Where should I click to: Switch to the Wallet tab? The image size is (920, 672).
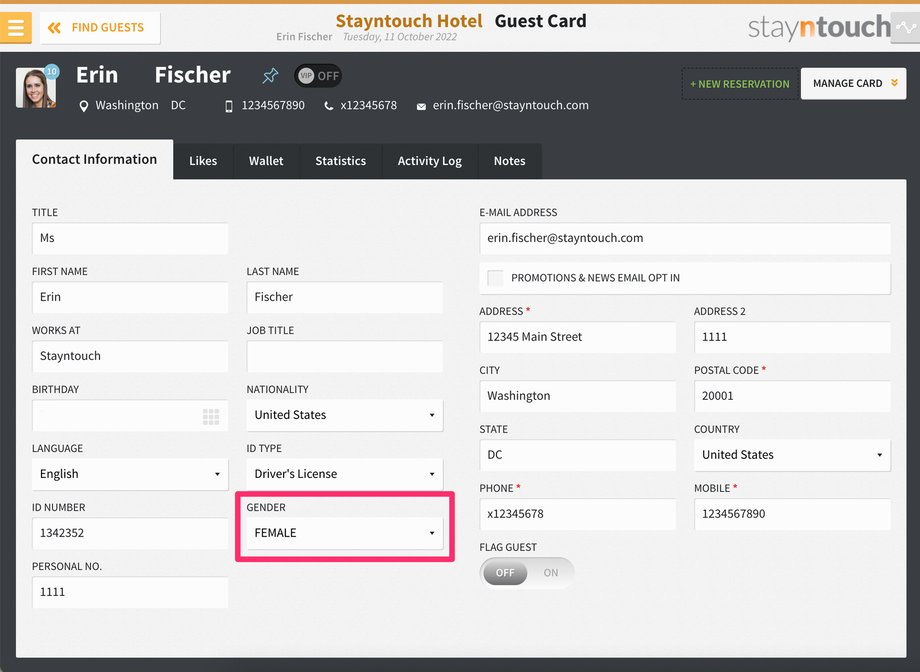point(266,161)
